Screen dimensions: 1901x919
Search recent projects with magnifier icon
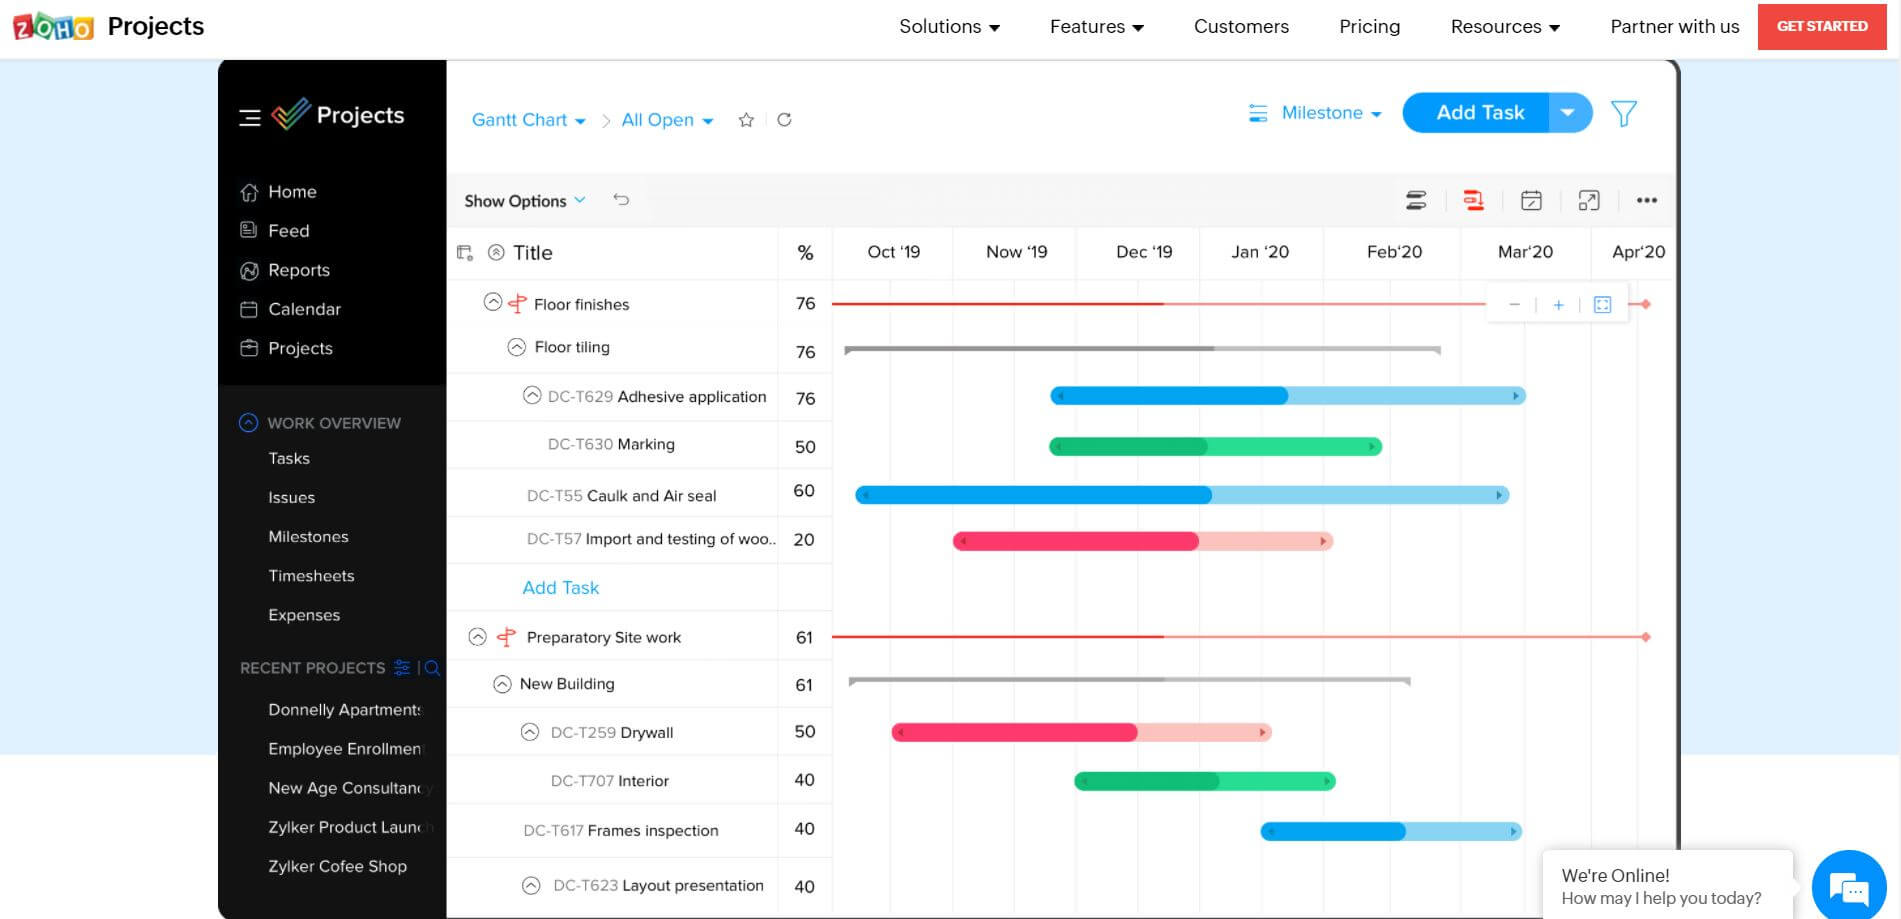432,667
